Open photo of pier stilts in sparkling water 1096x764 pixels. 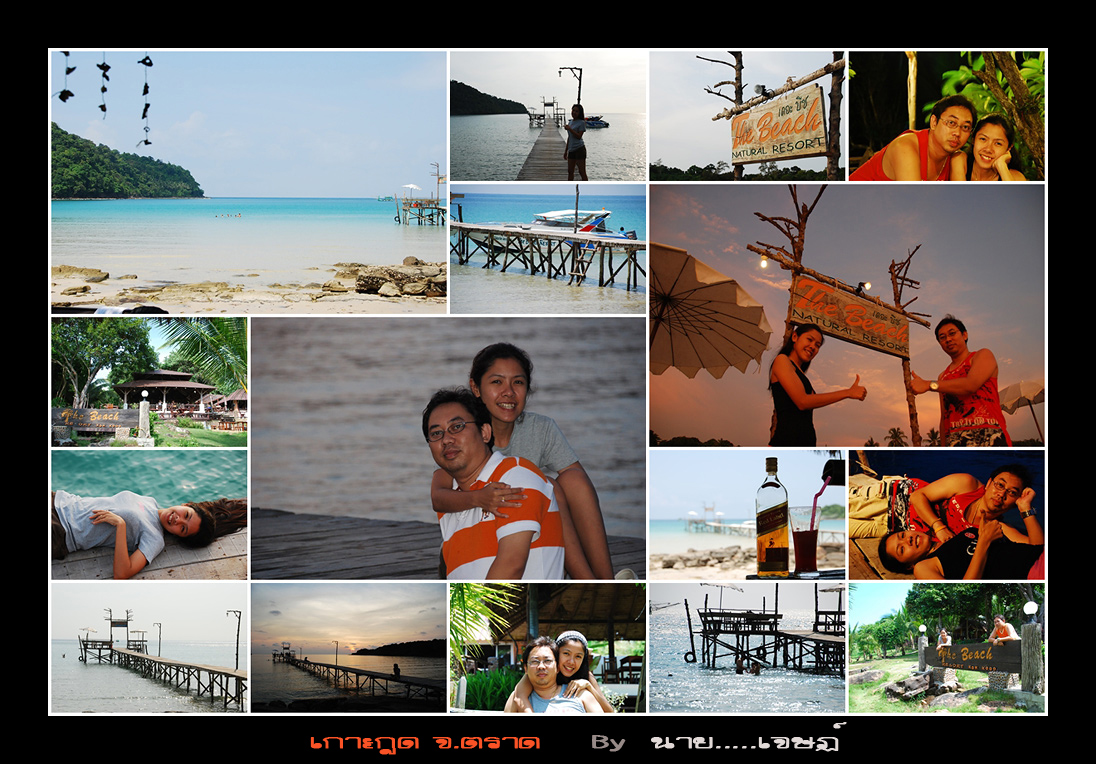click(747, 648)
